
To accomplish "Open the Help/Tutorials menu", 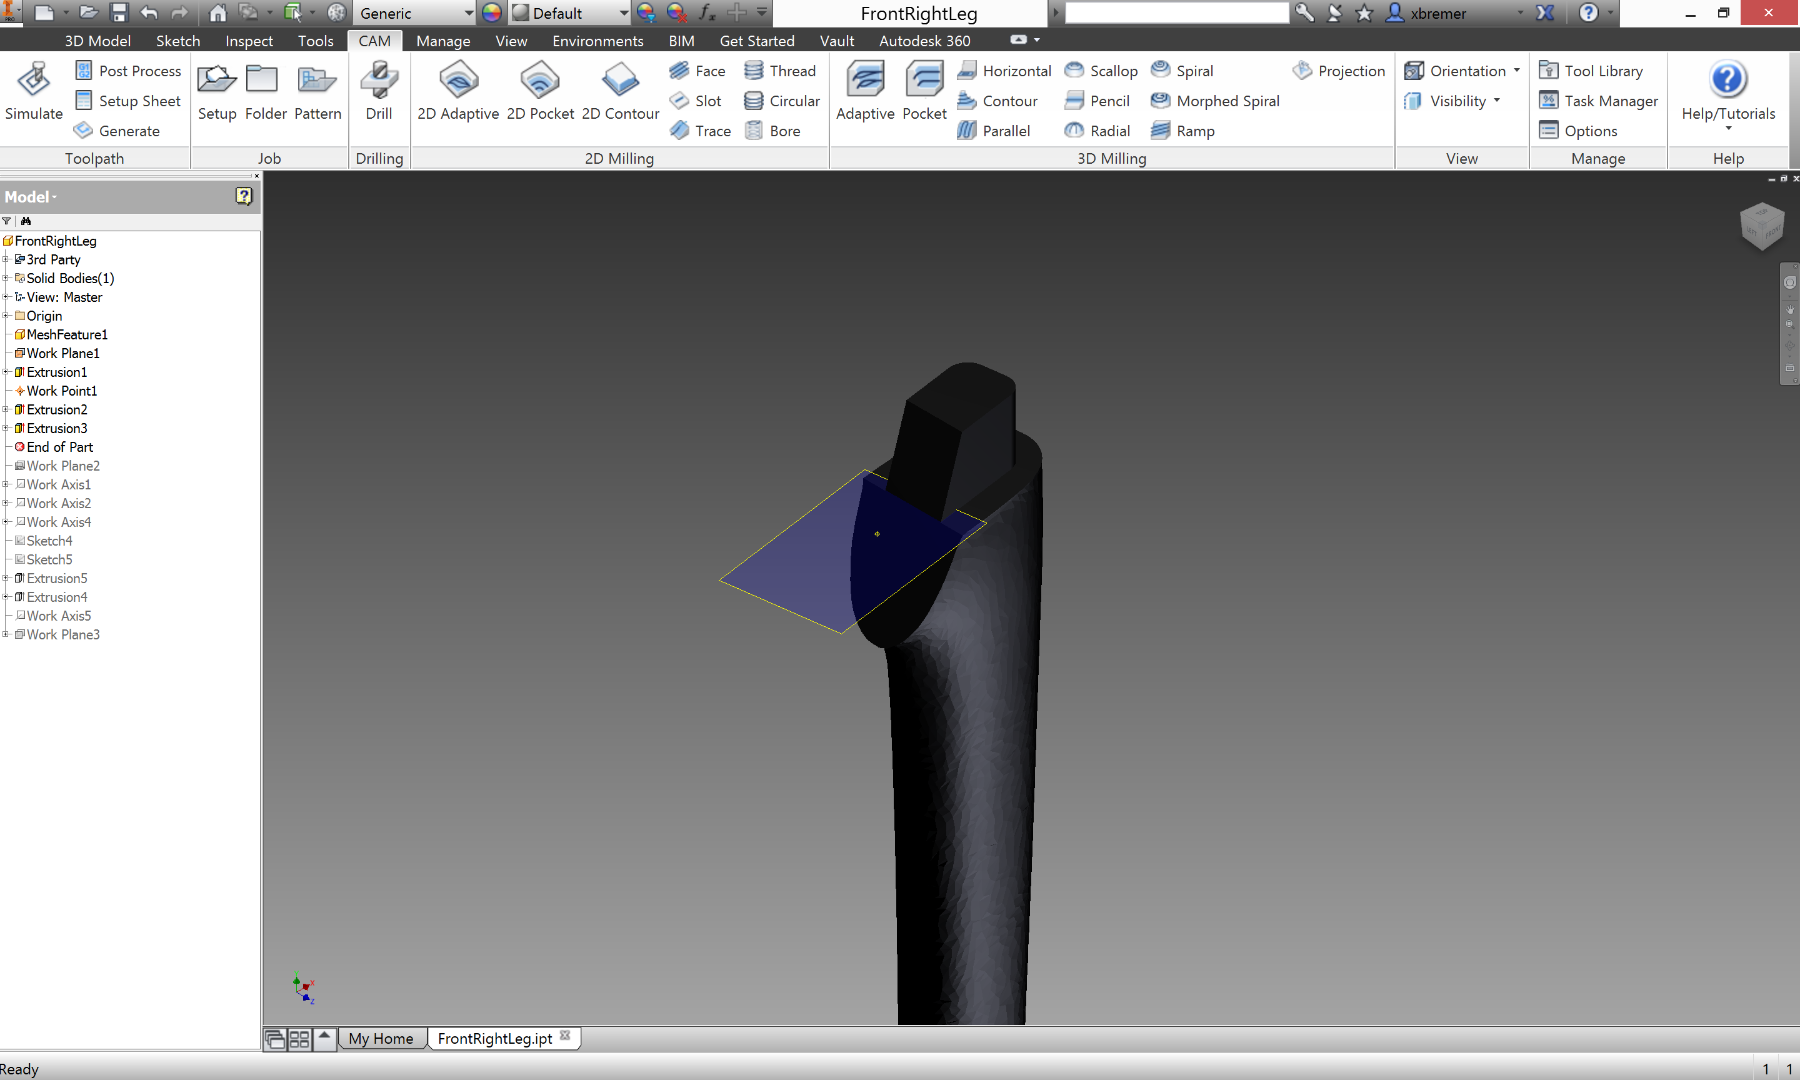I will pyautogui.click(x=1728, y=95).
